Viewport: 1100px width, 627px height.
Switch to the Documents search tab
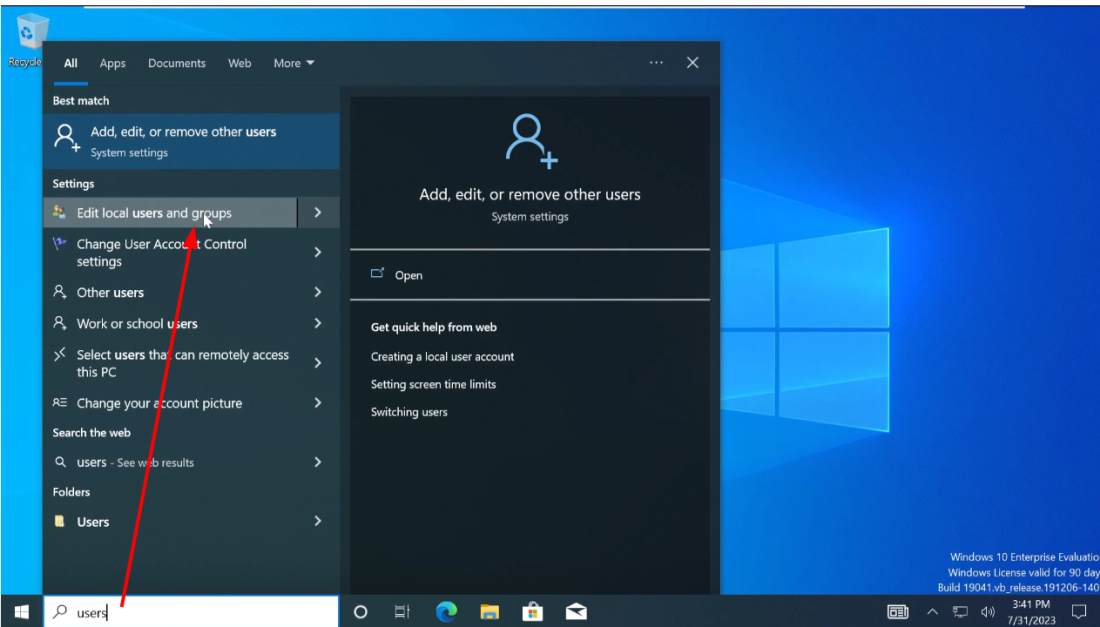coord(177,63)
